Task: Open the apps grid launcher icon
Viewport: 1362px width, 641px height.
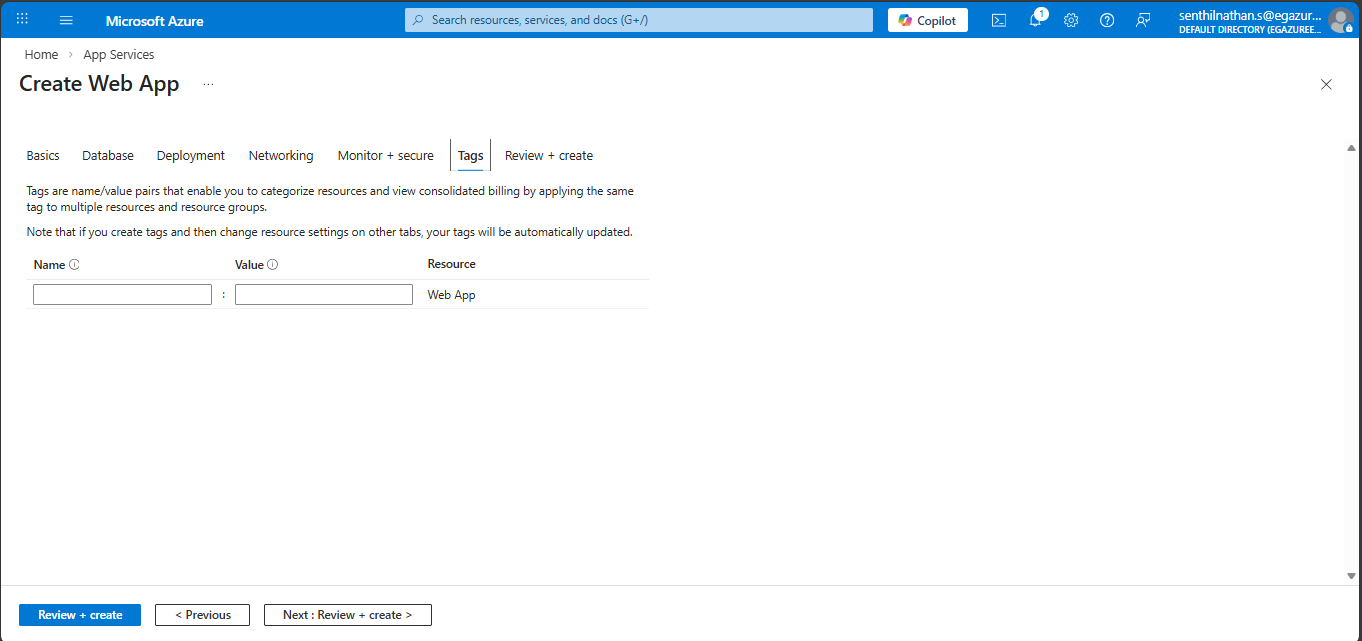Action: (22, 20)
